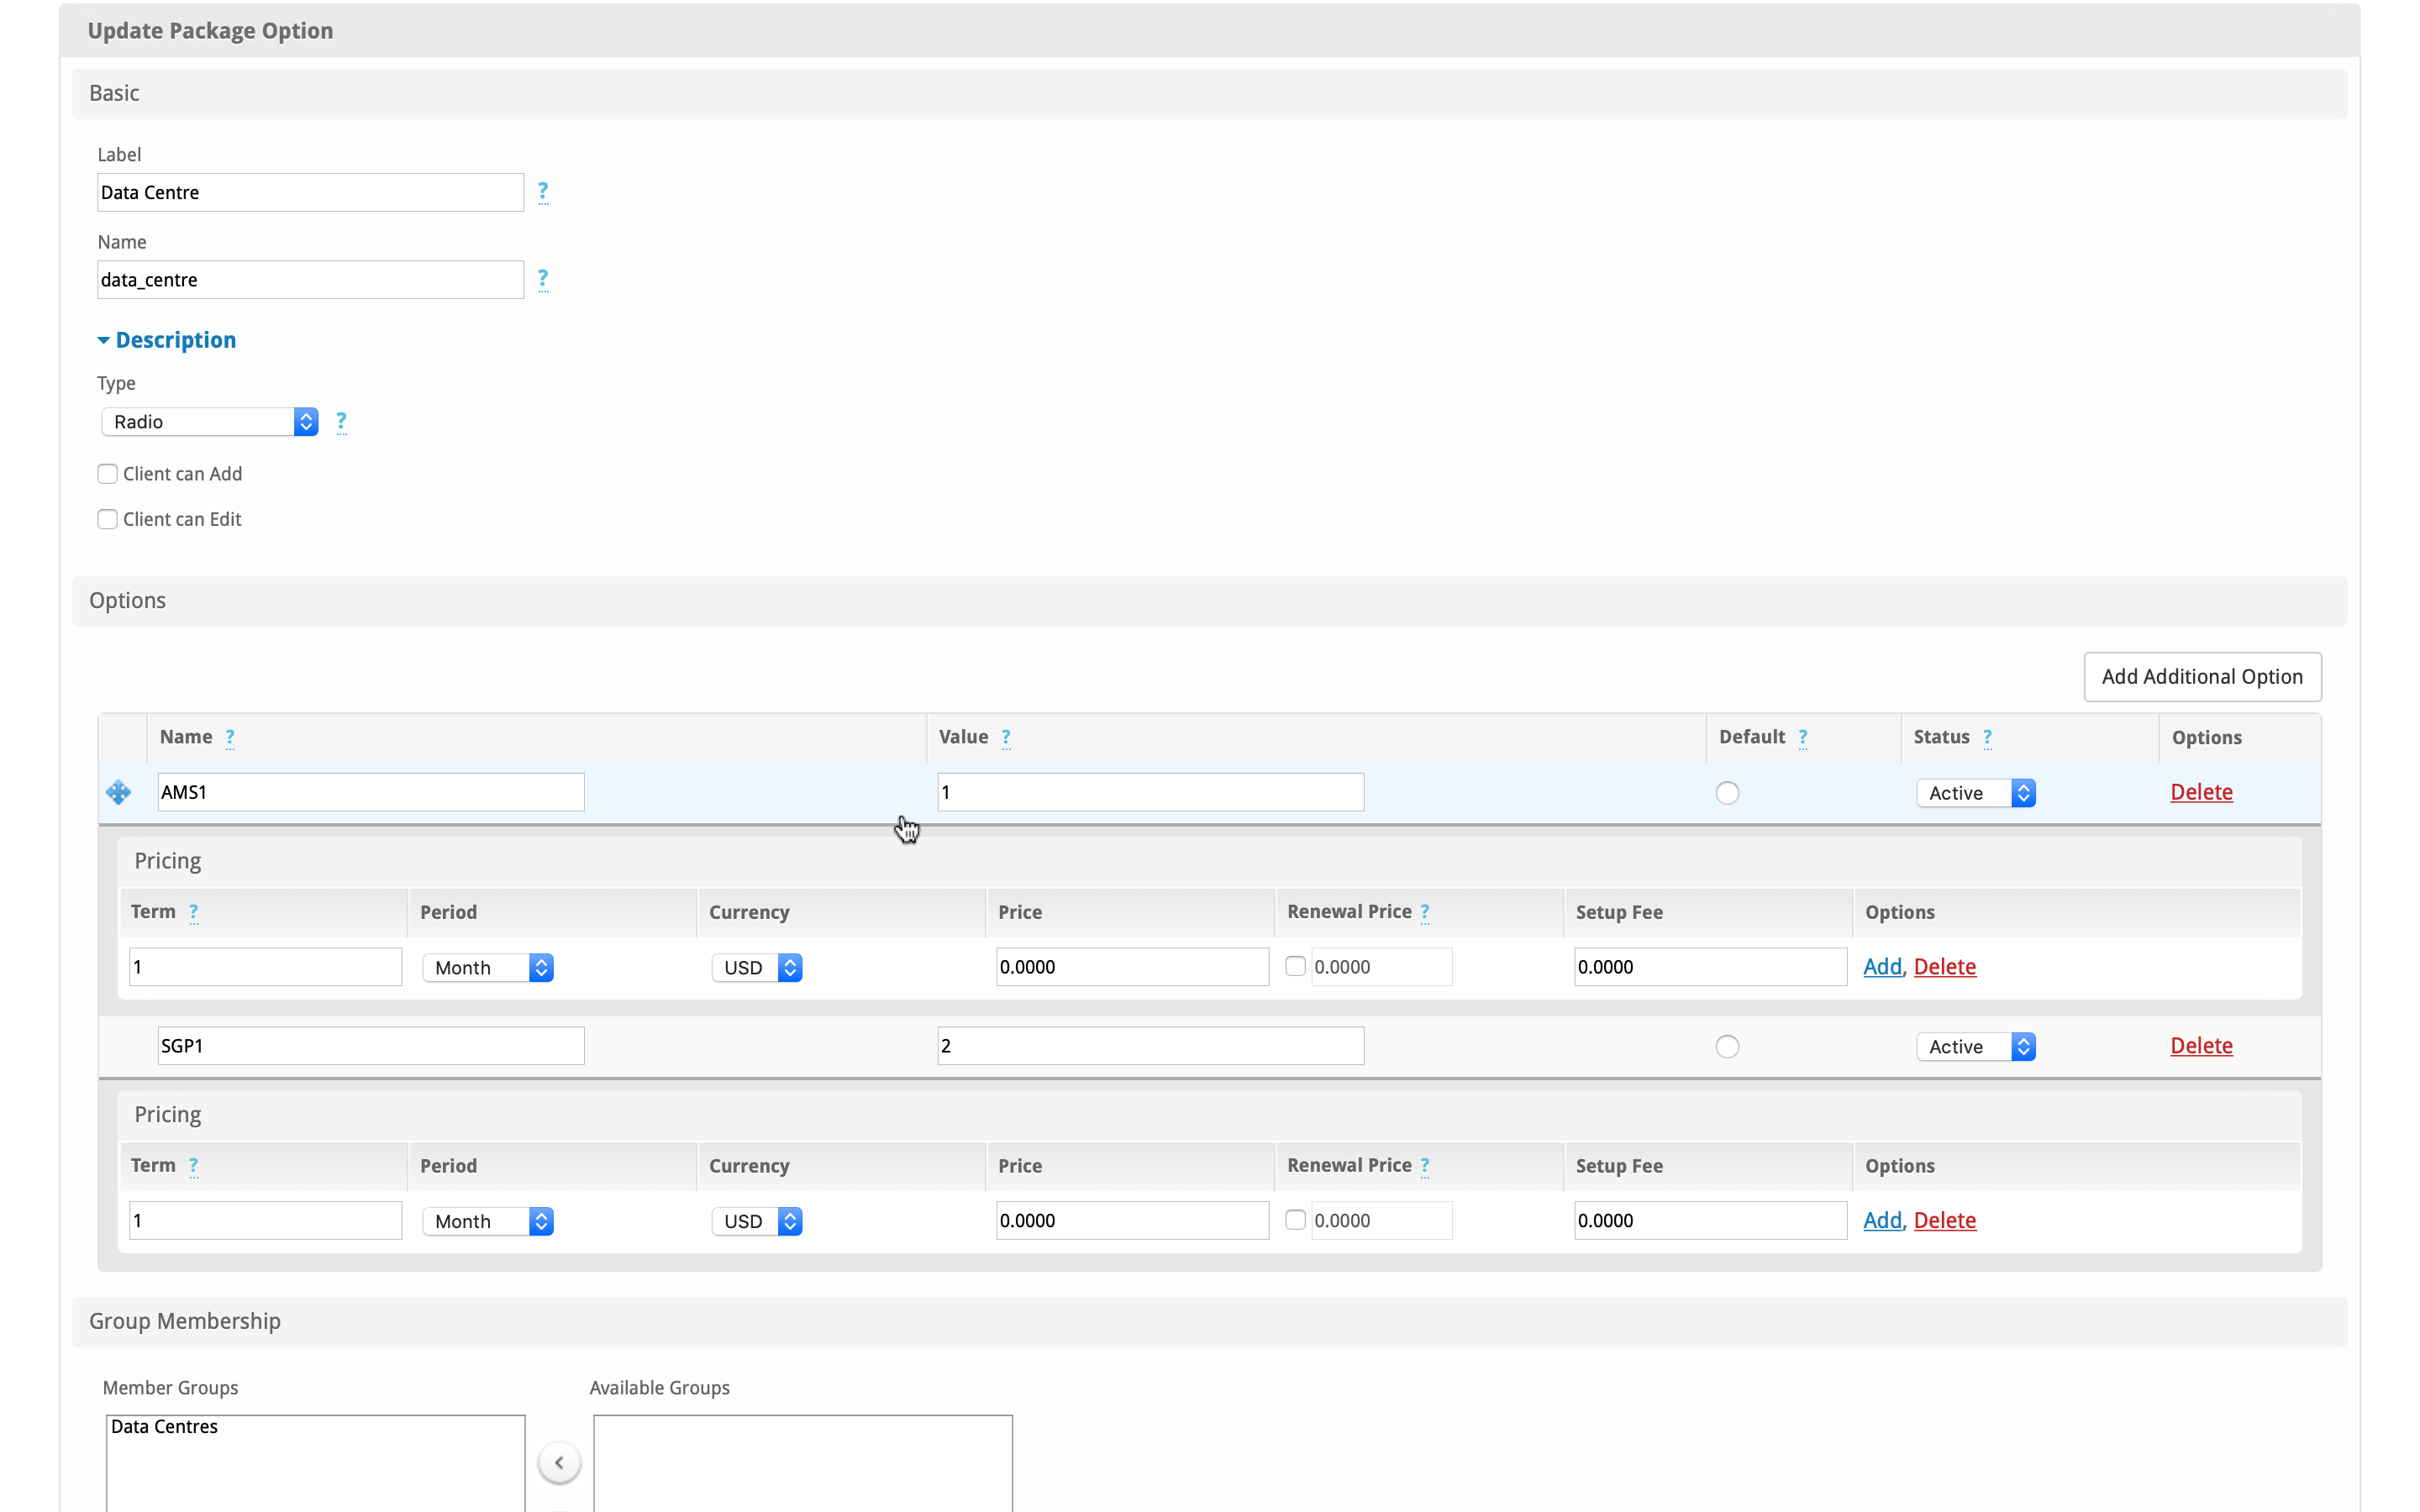
Task: Click the Term help icon in SGP1 pricing
Action: [194, 1166]
